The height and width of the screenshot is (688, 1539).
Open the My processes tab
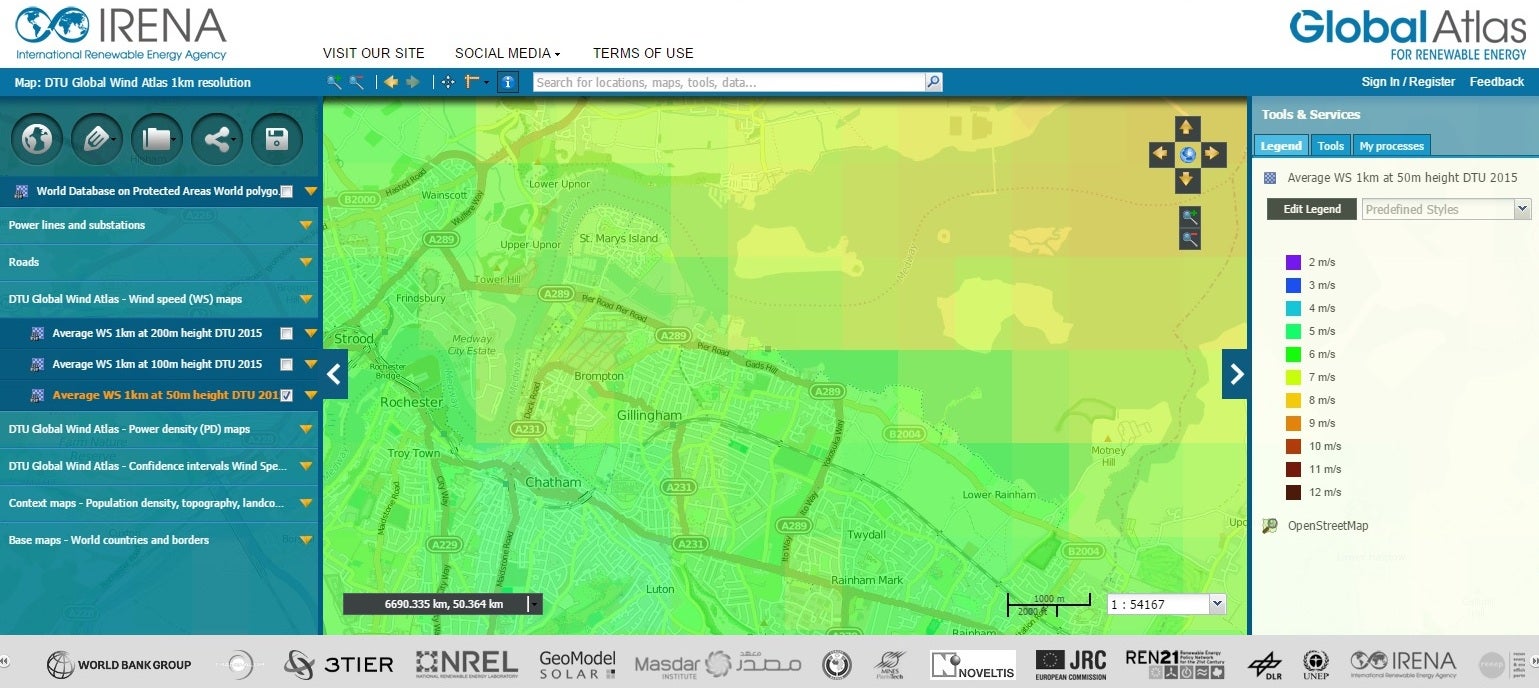(x=1390, y=146)
